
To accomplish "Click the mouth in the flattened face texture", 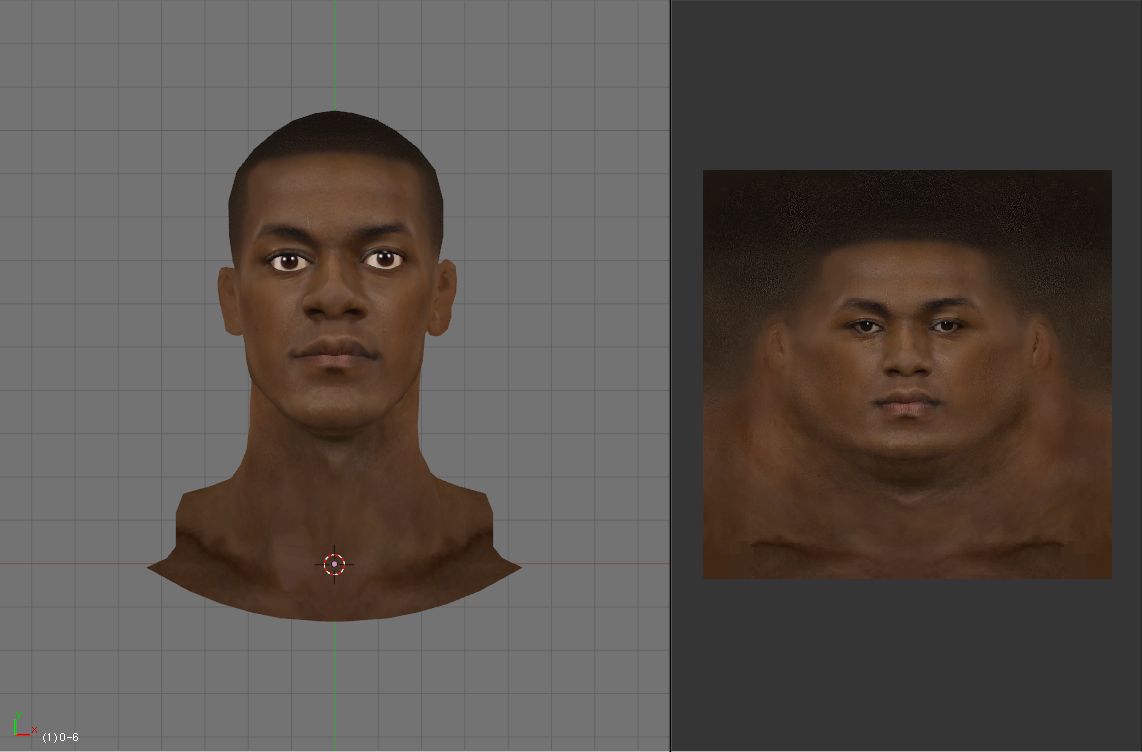I will (908, 404).
